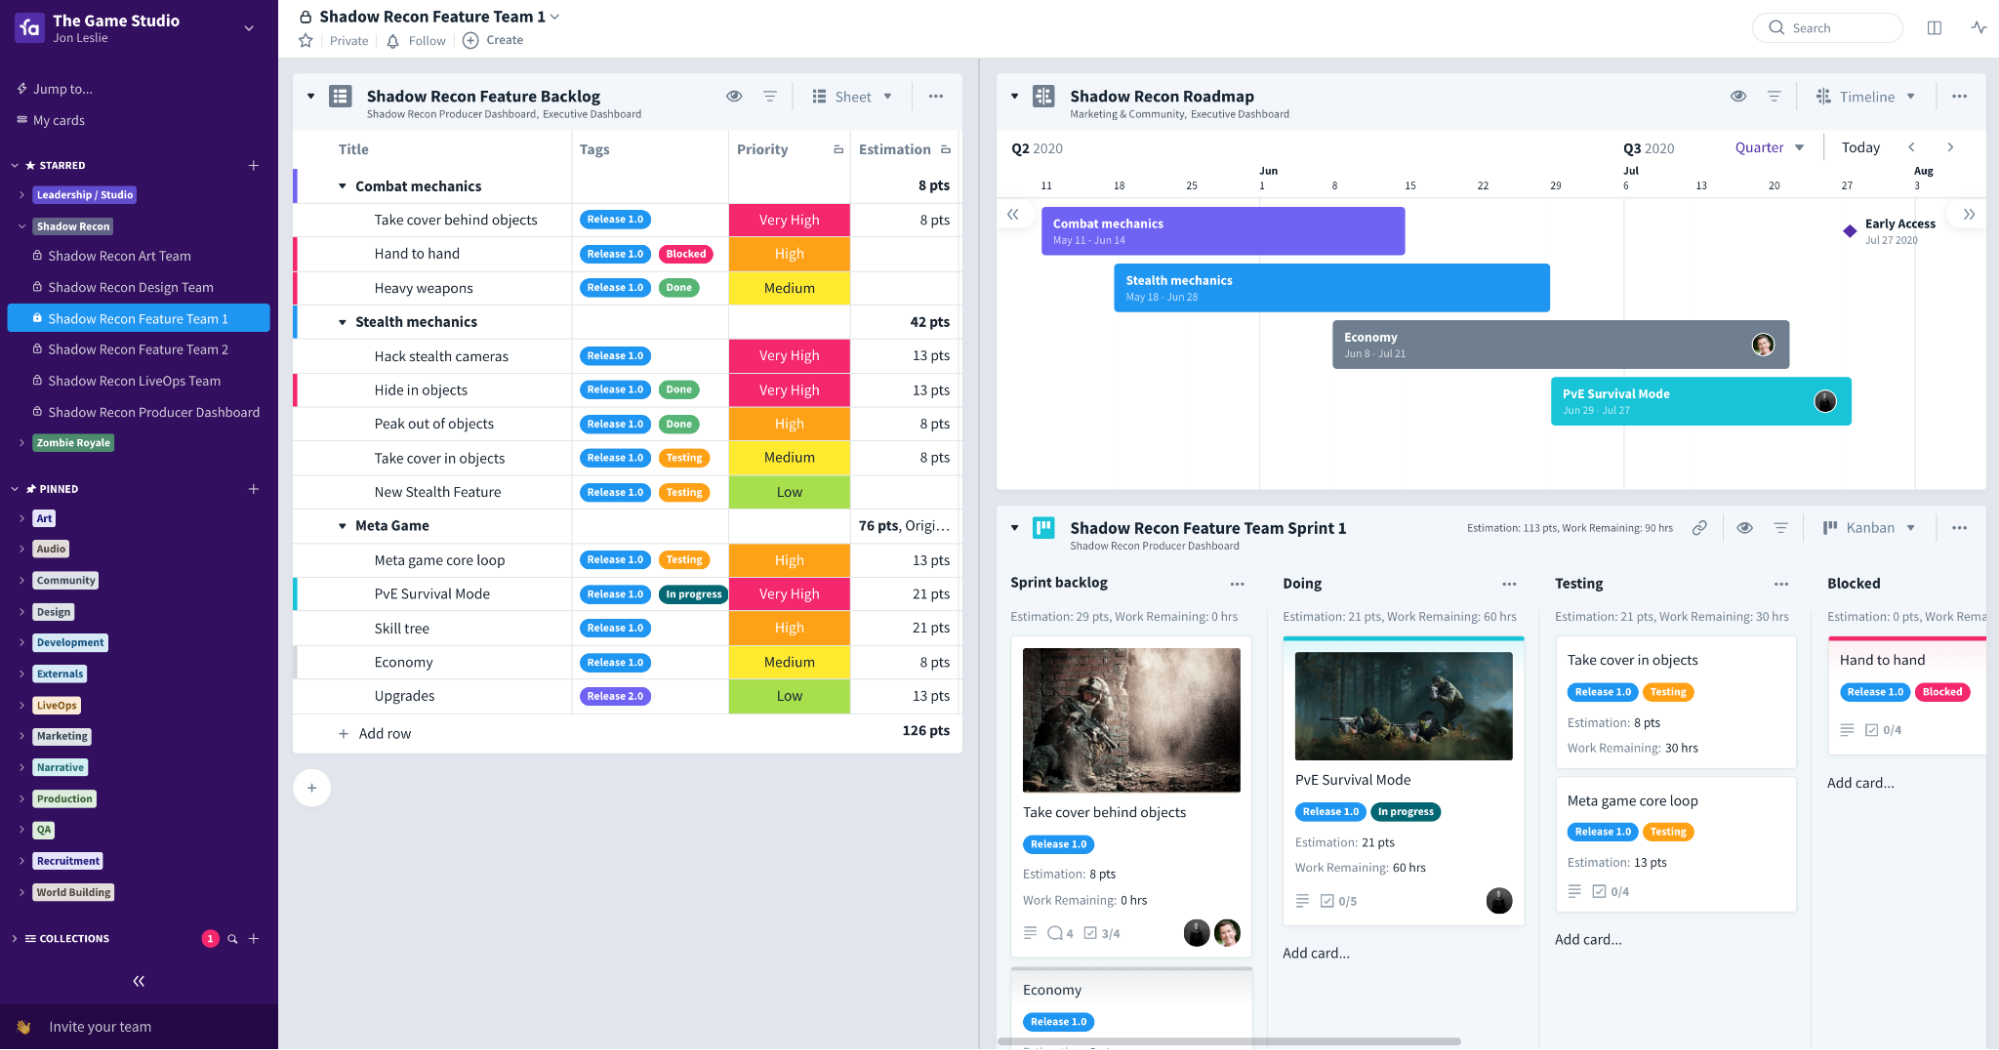This screenshot has width=1999, height=1050.
Task: Open more options for Shadow Recon Roadmap
Action: (1959, 96)
